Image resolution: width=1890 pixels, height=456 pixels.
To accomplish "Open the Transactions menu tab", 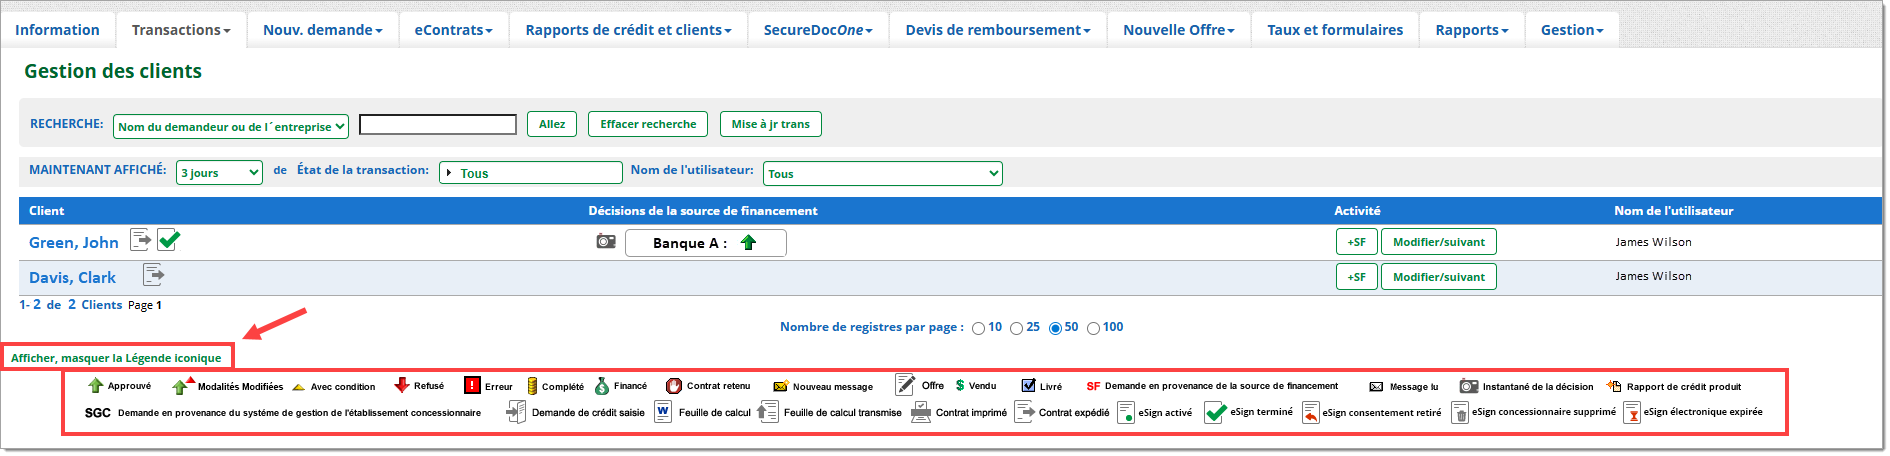I will click(181, 30).
